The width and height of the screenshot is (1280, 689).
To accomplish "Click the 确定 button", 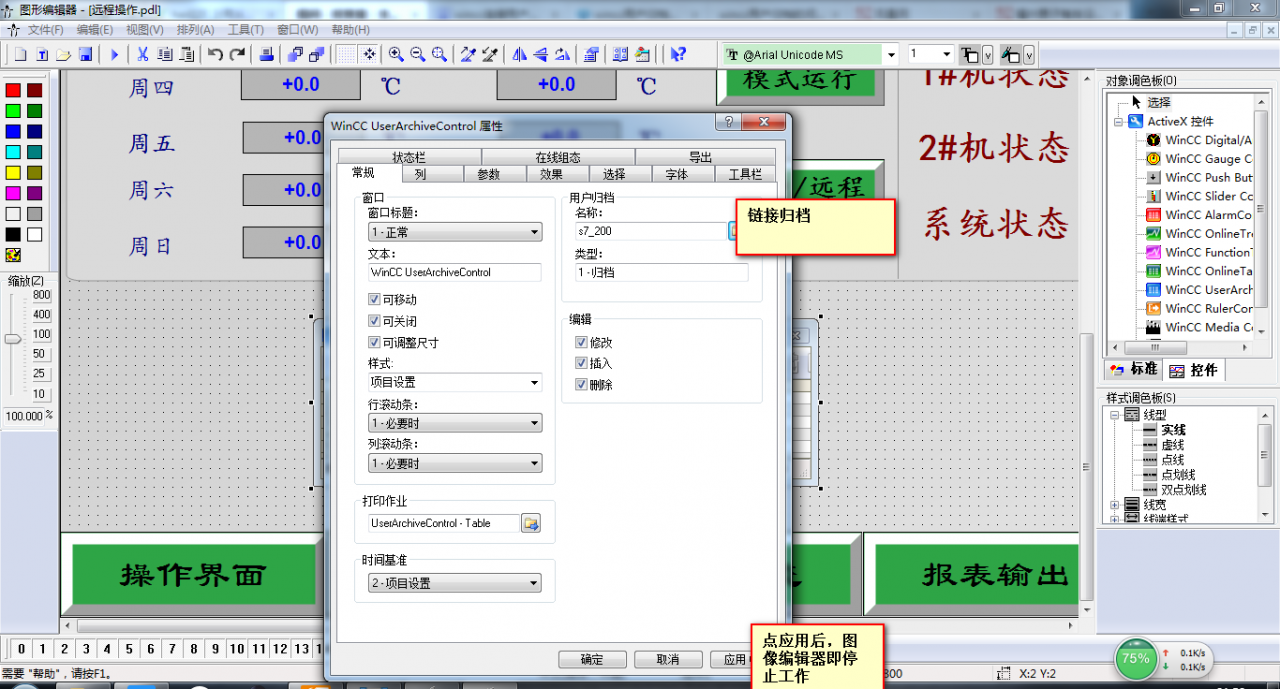I will tap(592, 660).
